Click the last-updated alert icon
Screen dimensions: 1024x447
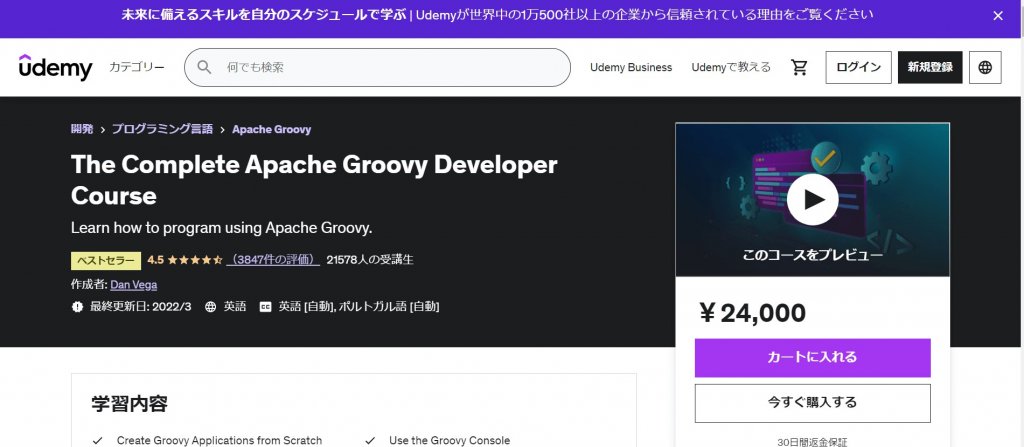point(78,306)
